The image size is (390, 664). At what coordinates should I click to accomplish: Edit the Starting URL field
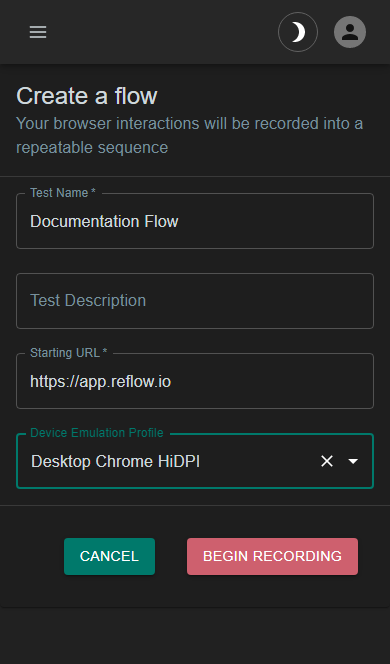point(195,381)
